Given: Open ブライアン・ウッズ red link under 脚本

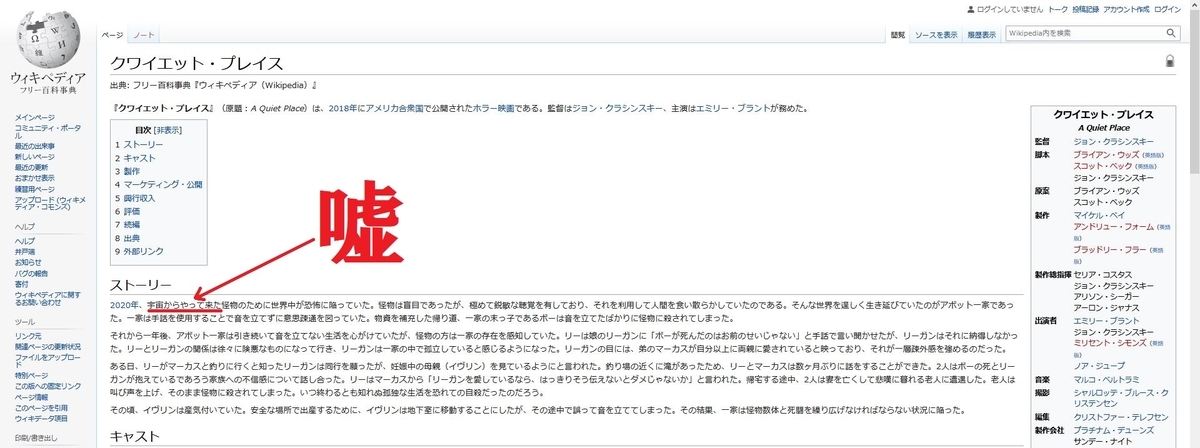Looking at the screenshot, I should (x=1105, y=156).
